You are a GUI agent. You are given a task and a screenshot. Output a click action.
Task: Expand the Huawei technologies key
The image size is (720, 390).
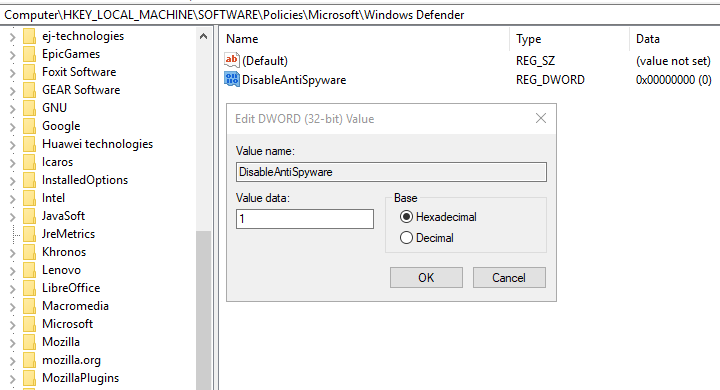[12, 145]
